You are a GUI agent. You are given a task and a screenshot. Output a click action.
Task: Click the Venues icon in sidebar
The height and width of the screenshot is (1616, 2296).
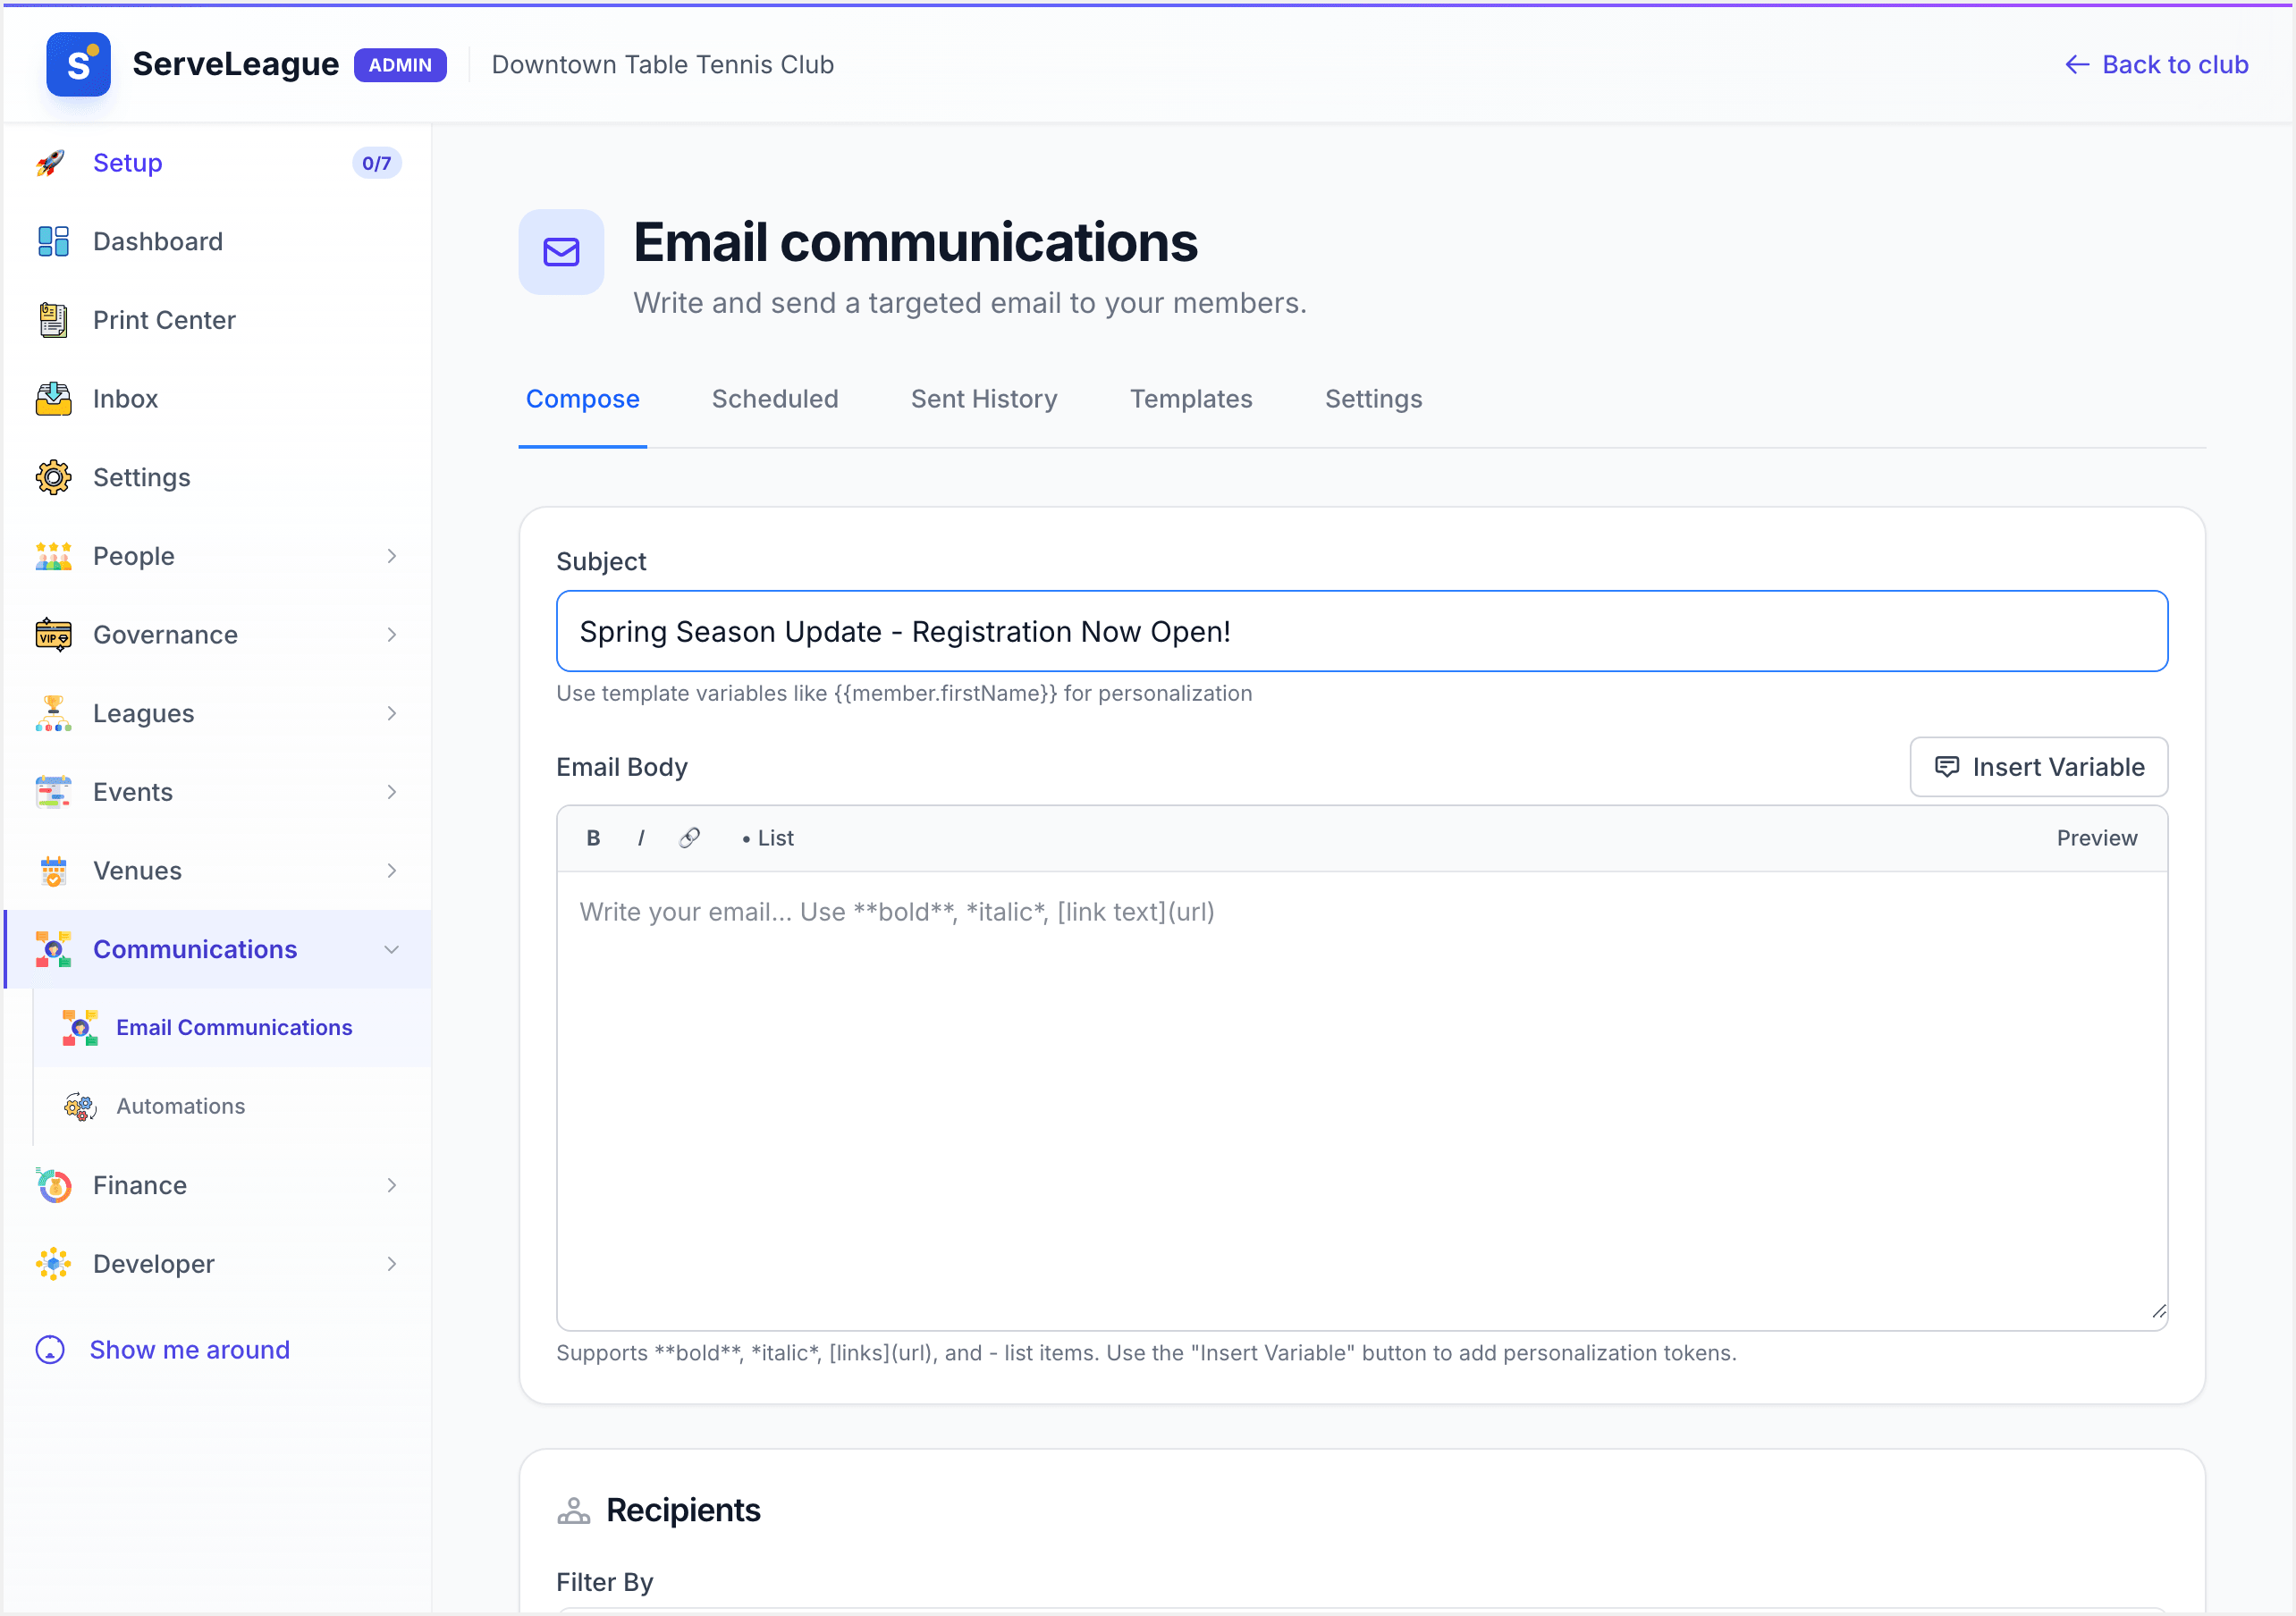tap(53, 871)
